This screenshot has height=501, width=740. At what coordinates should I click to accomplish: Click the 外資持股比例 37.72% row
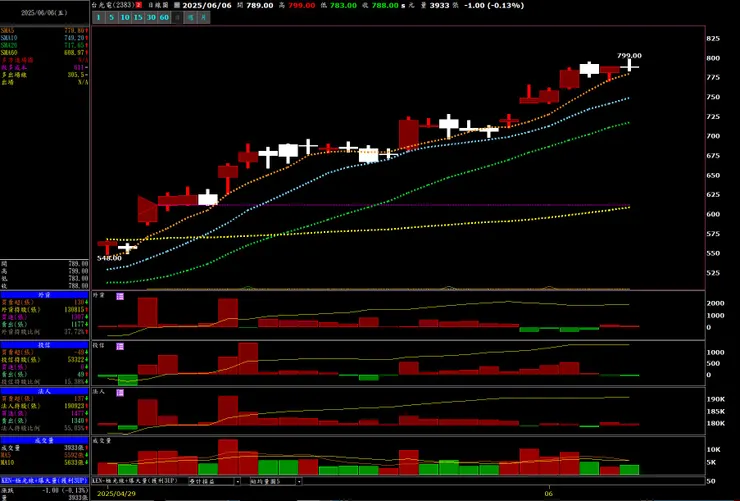click(x=44, y=332)
